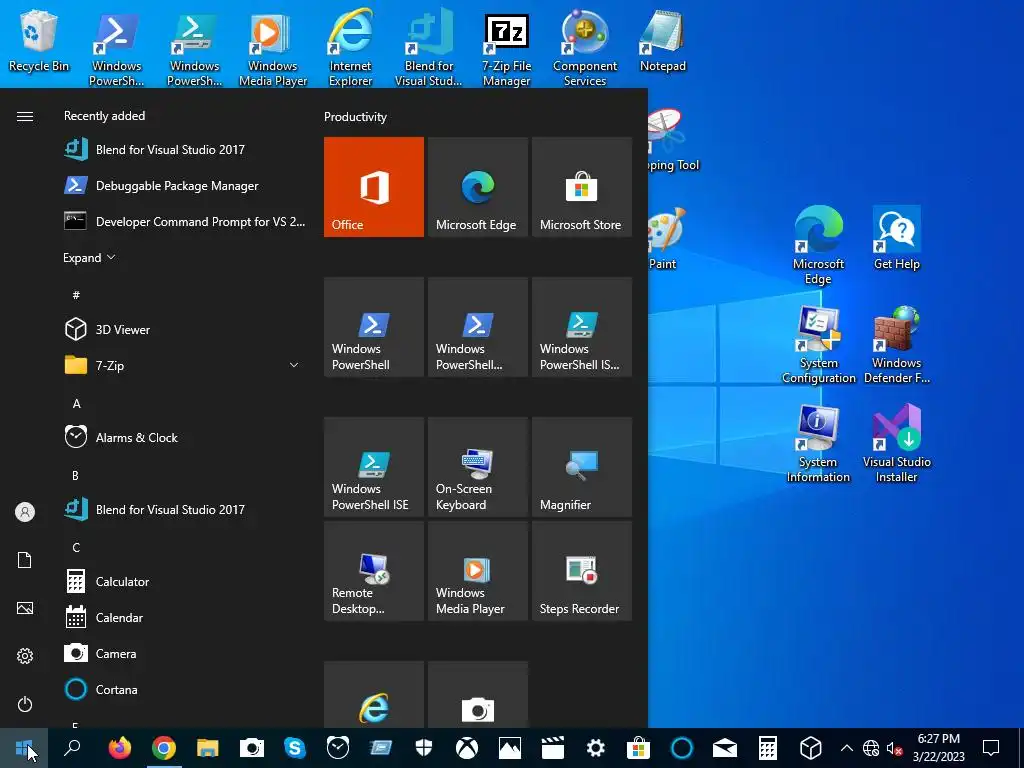Open Alarms & Clock from app list
The width and height of the screenshot is (1024, 768).
click(184, 438)
